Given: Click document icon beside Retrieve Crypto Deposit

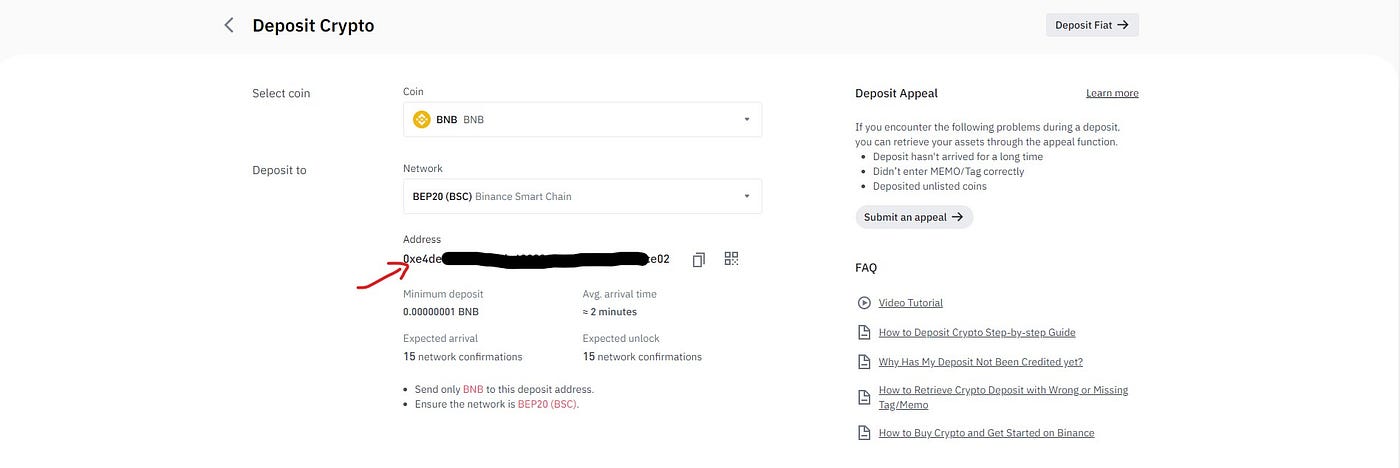Looking at the screenshot, I should coord(864,397).
